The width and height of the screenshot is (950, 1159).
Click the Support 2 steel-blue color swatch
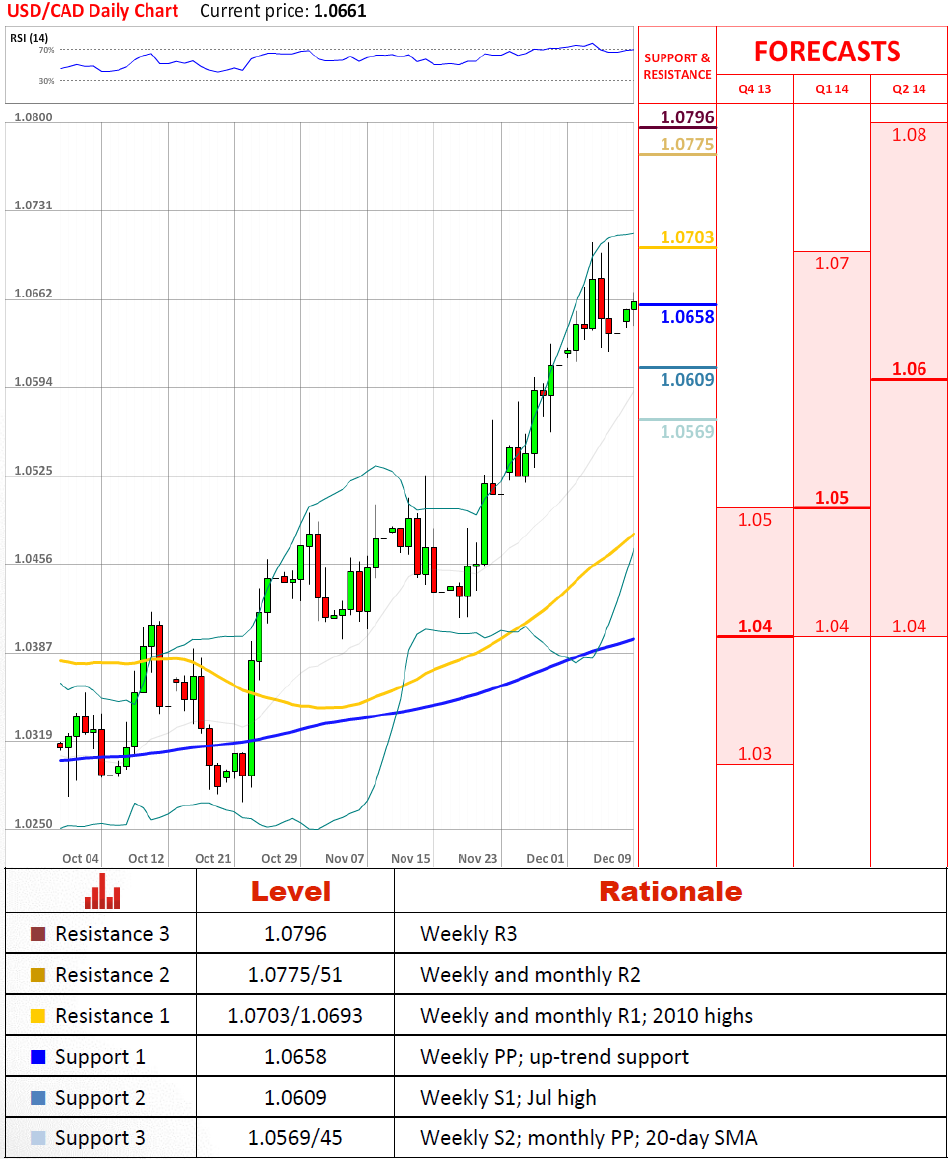[38, 1098]
